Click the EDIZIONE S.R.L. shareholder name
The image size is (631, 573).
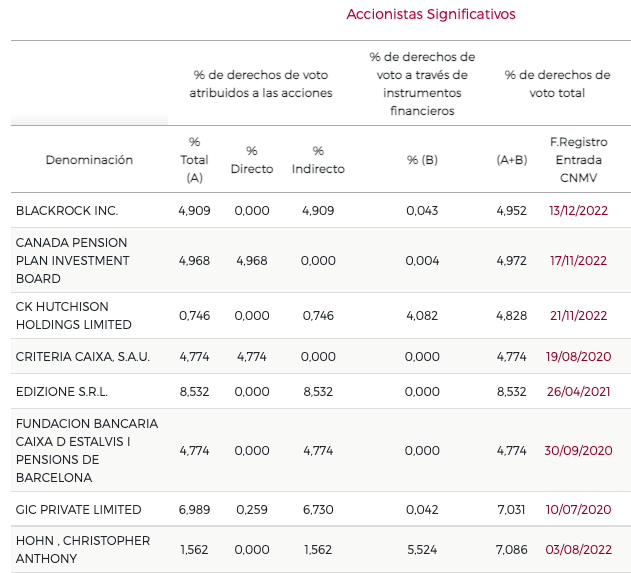[x=62, y=391]
